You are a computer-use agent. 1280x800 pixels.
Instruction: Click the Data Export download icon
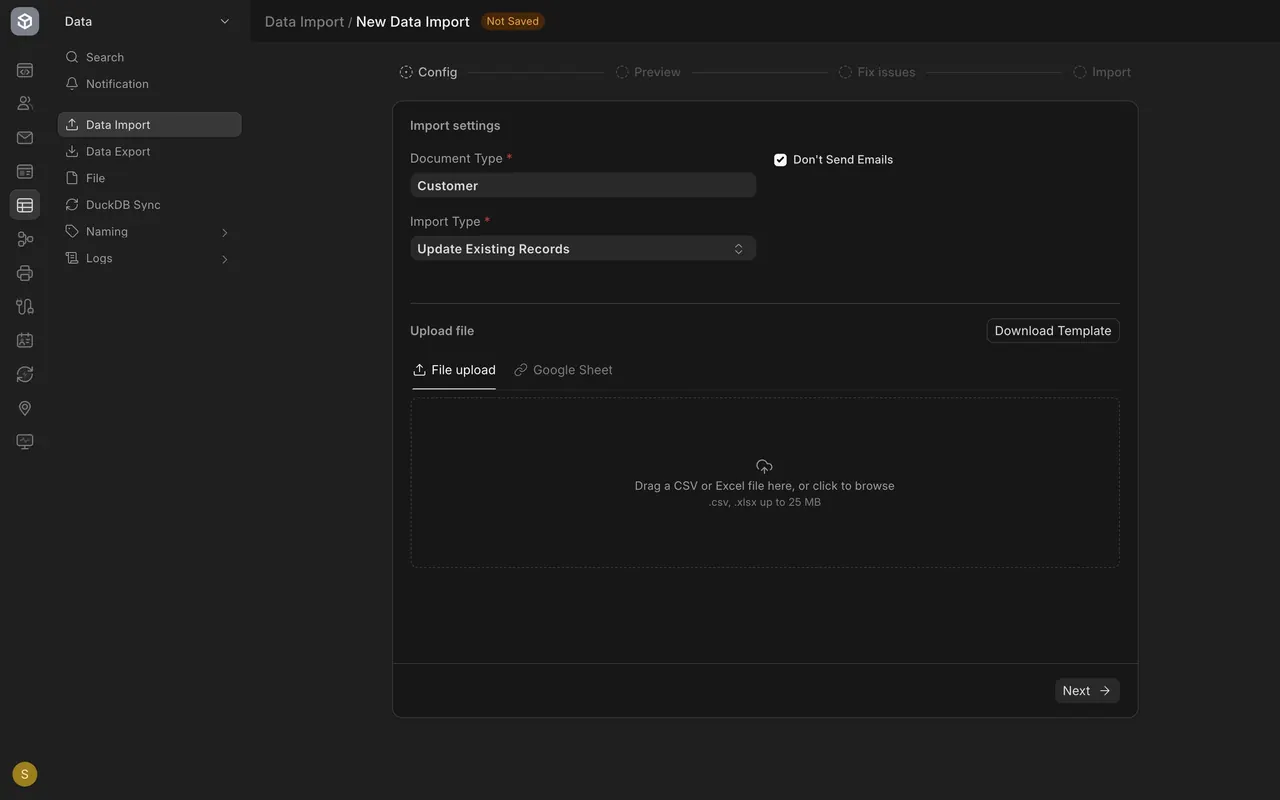[72, 151]
